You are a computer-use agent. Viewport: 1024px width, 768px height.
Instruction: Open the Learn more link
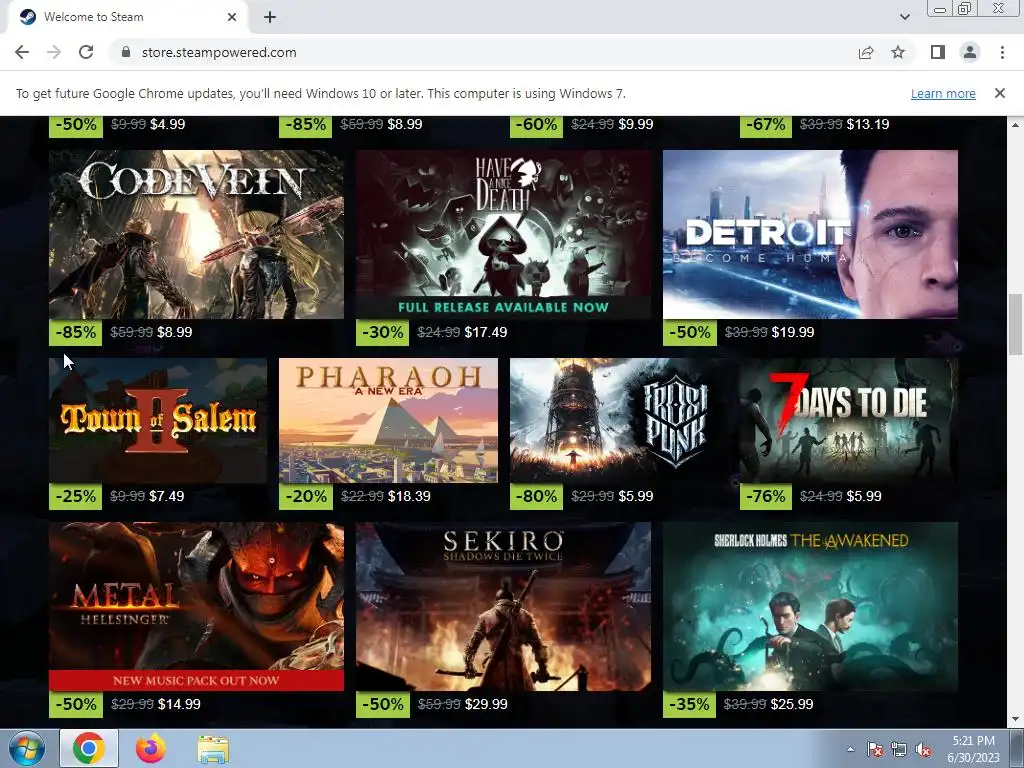(x=943, y=93)
